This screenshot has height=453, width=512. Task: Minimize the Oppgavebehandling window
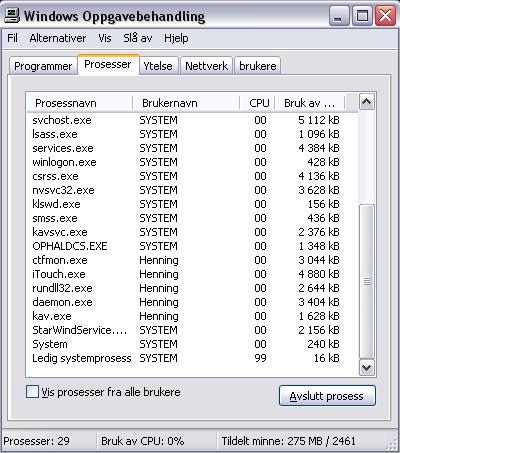pyautogui.click(x=339, y=16)
